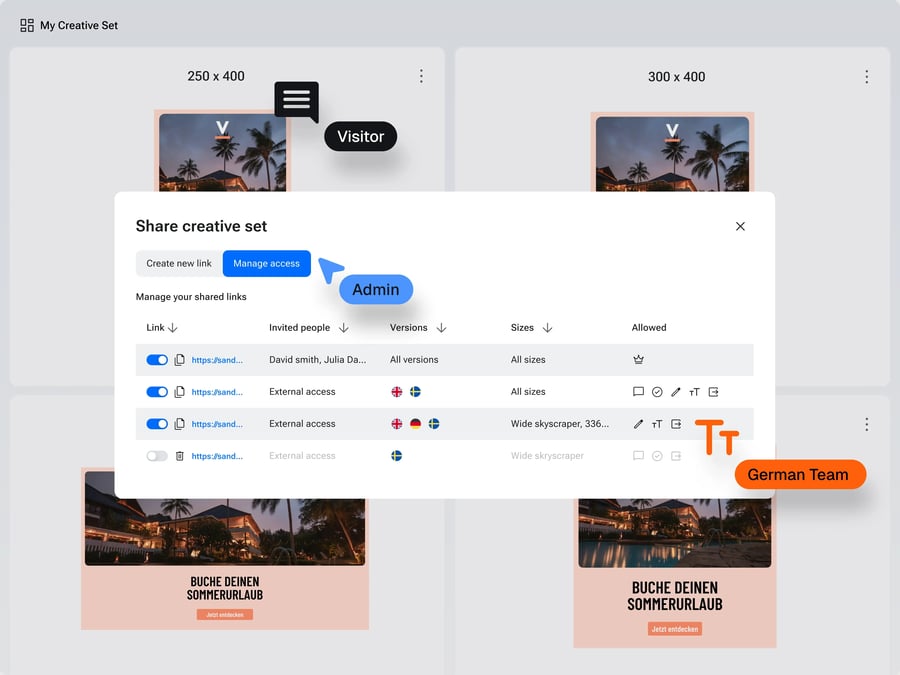Sort by the Versions column arrow

441,327
